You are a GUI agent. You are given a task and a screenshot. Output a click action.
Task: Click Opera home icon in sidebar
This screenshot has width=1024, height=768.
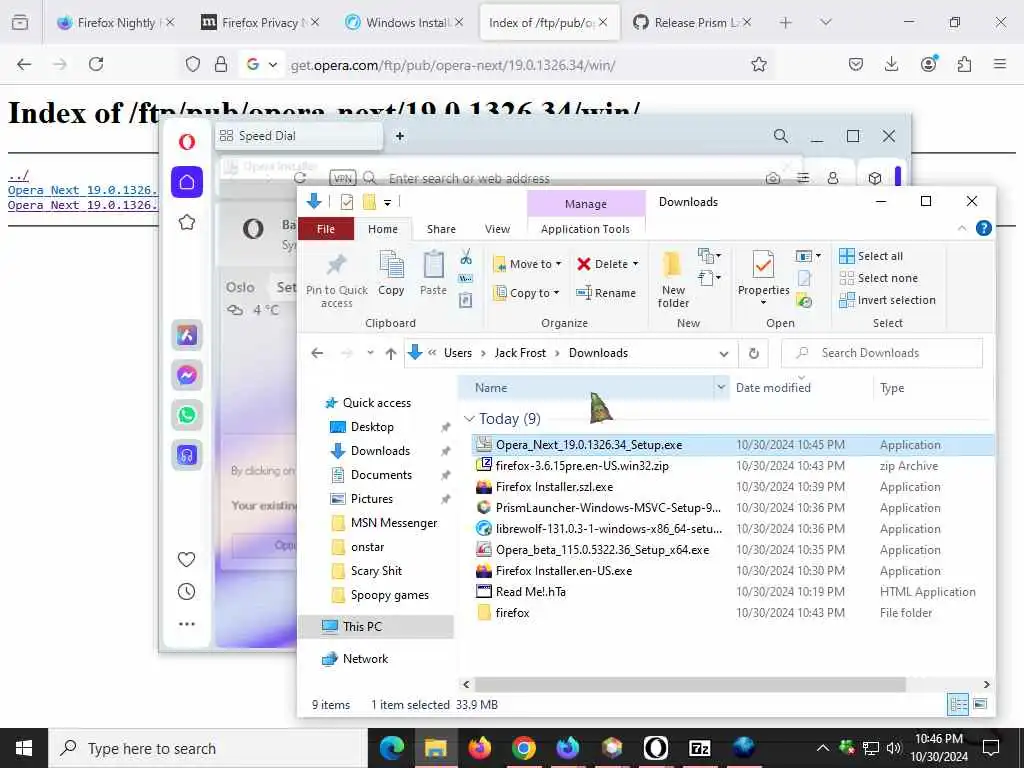tap(187, 182)
